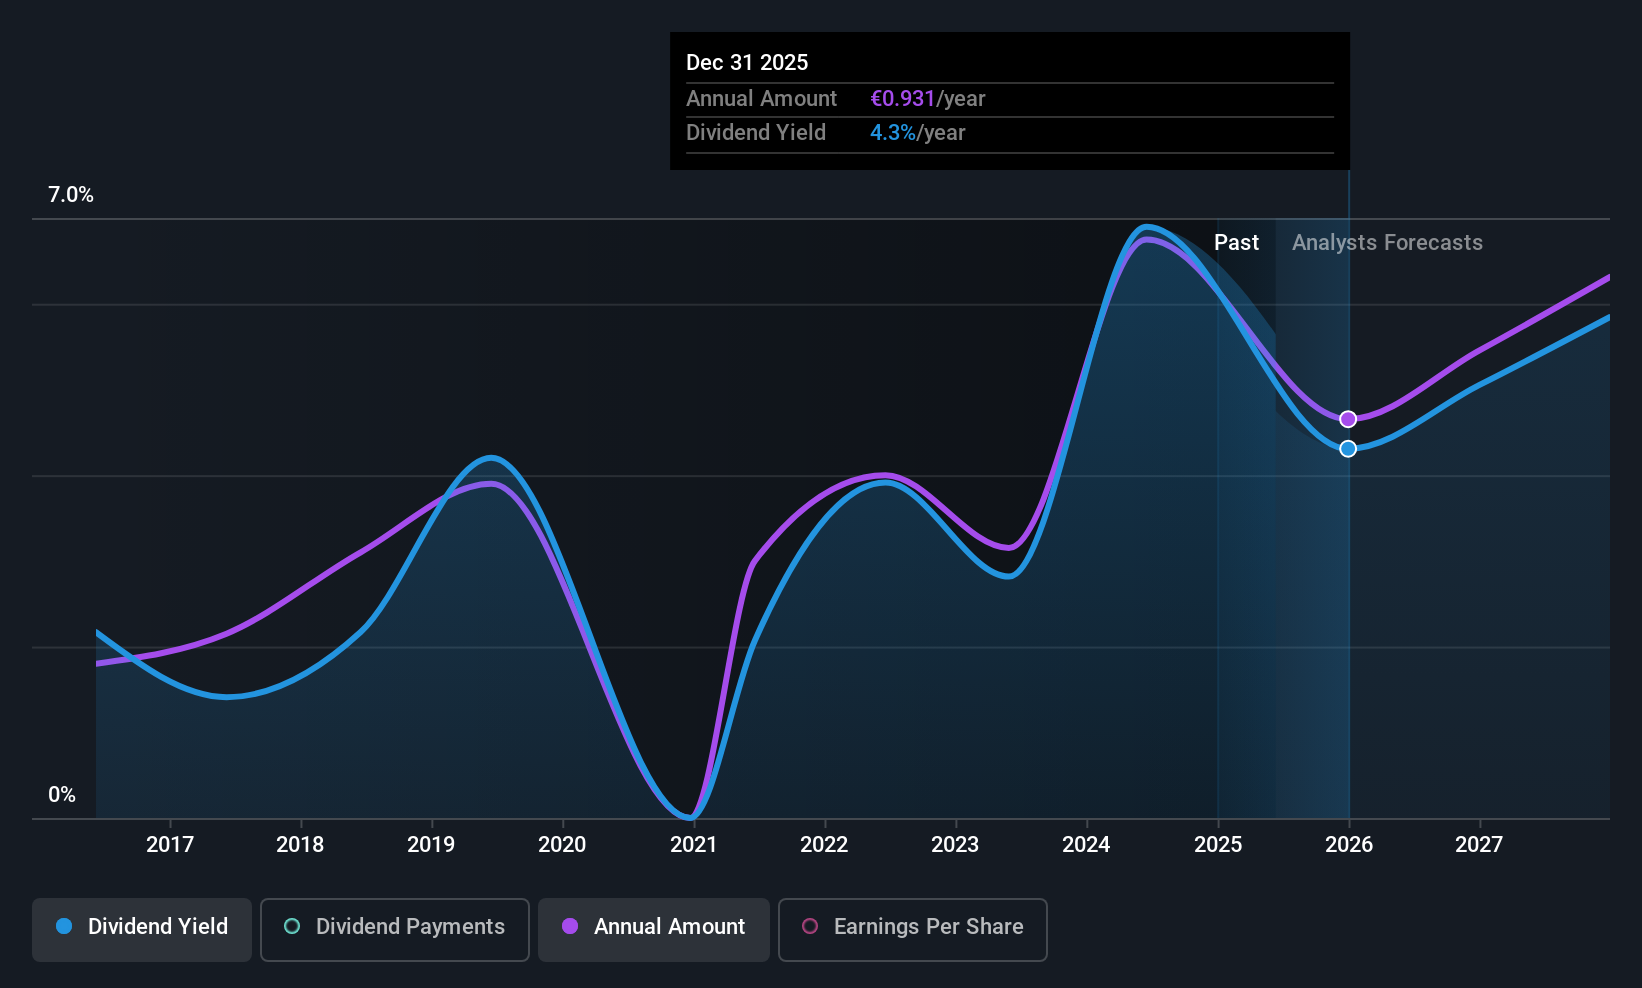This screenshot has height=988, width=1642.
Task: Click the Past region label
Action: coord(1236,243)
